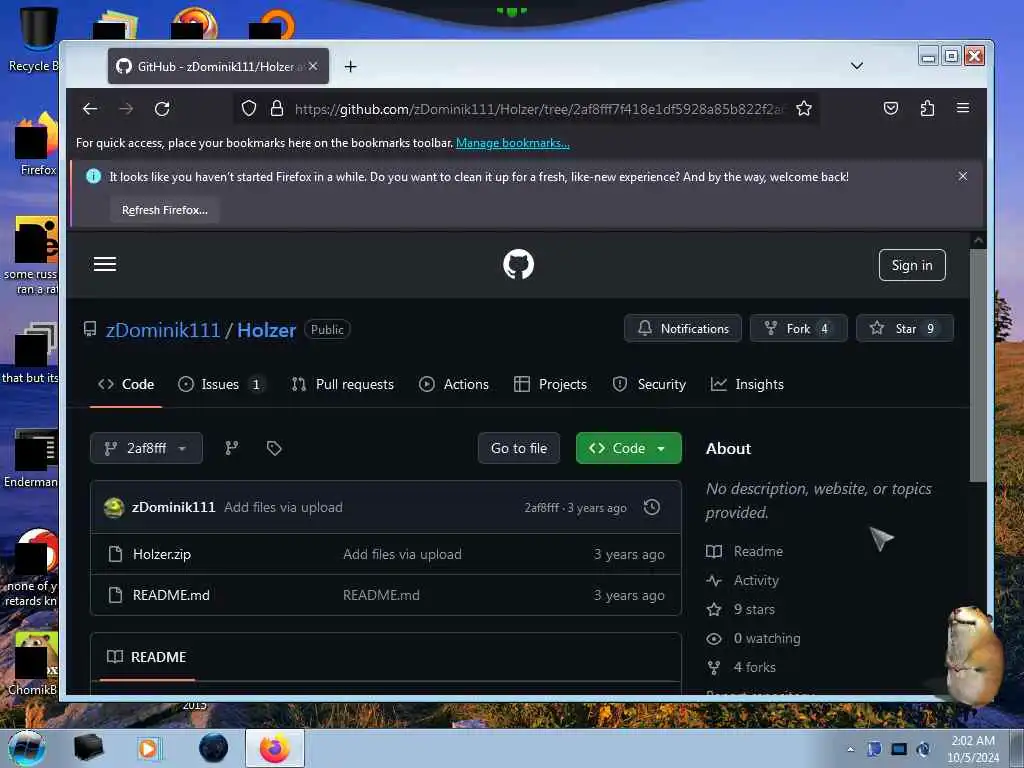Open the Firefox application menu
1024x768 pixels.
tap(963, 108)
